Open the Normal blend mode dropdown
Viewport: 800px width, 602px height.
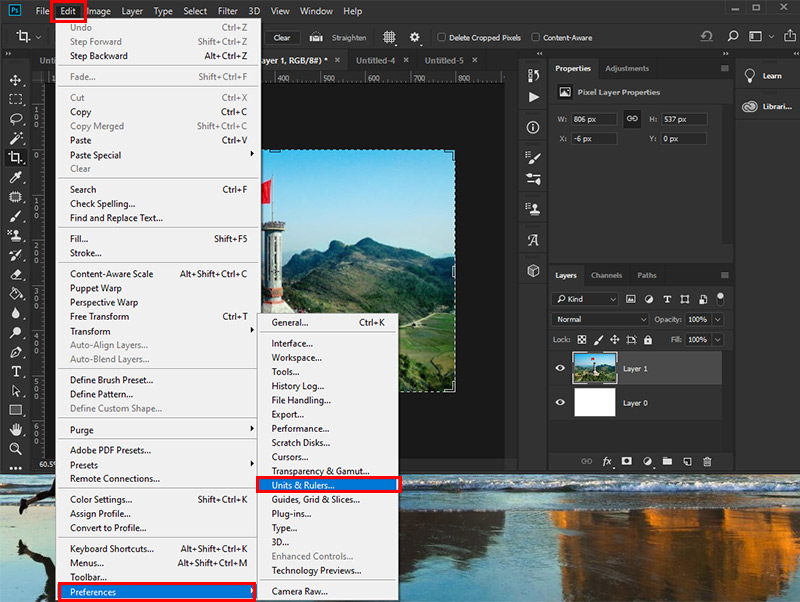coord(601,319)
